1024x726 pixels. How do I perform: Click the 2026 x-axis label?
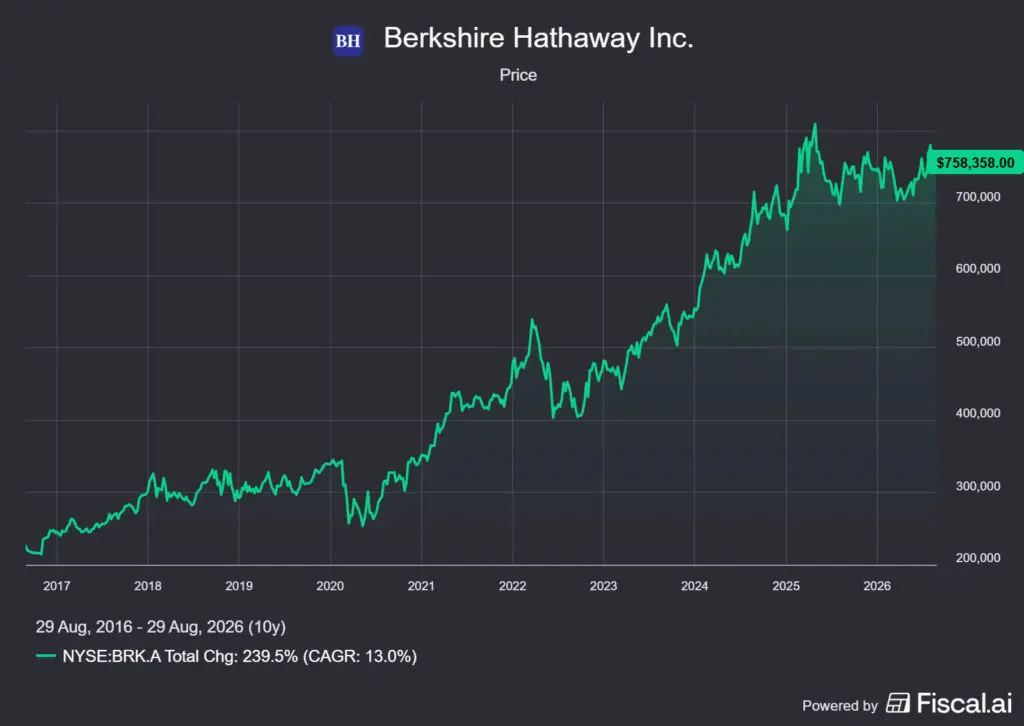click(877, 586)
